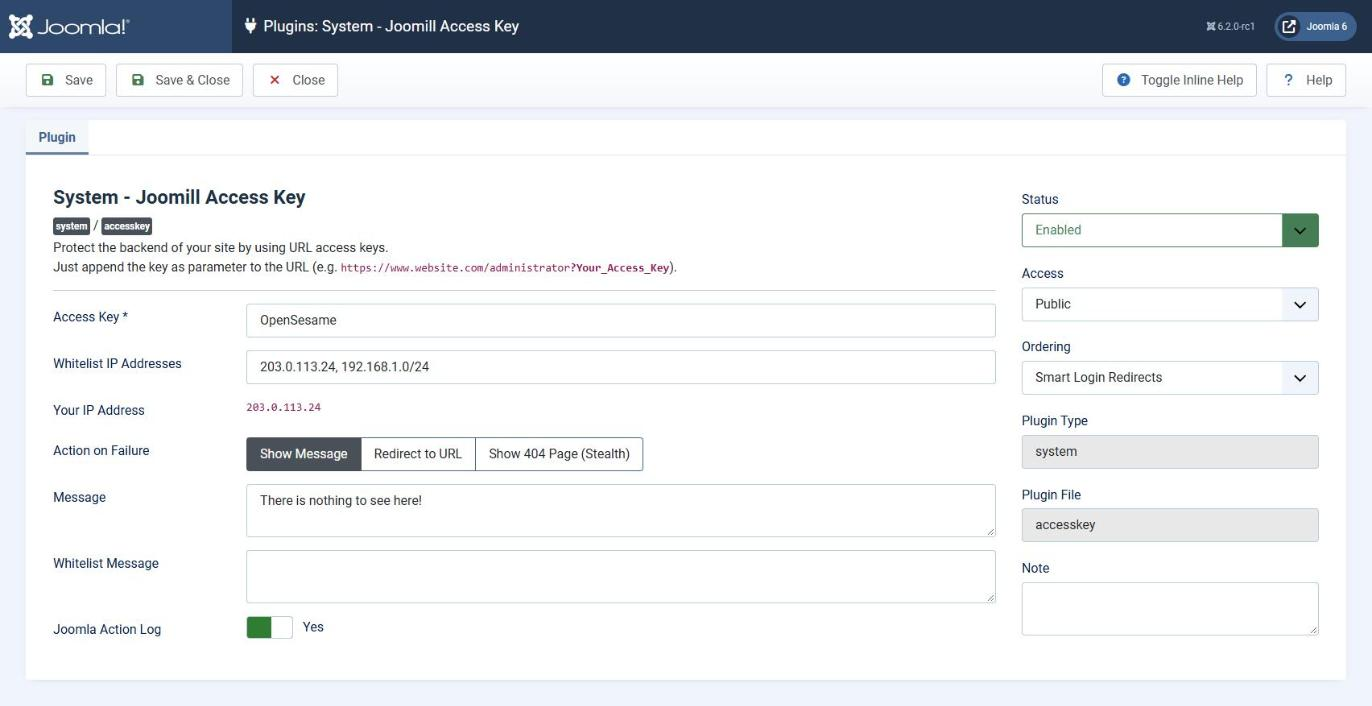Select Show Message failure action
Screen dimensions: 1372x706
pos(303,454)
